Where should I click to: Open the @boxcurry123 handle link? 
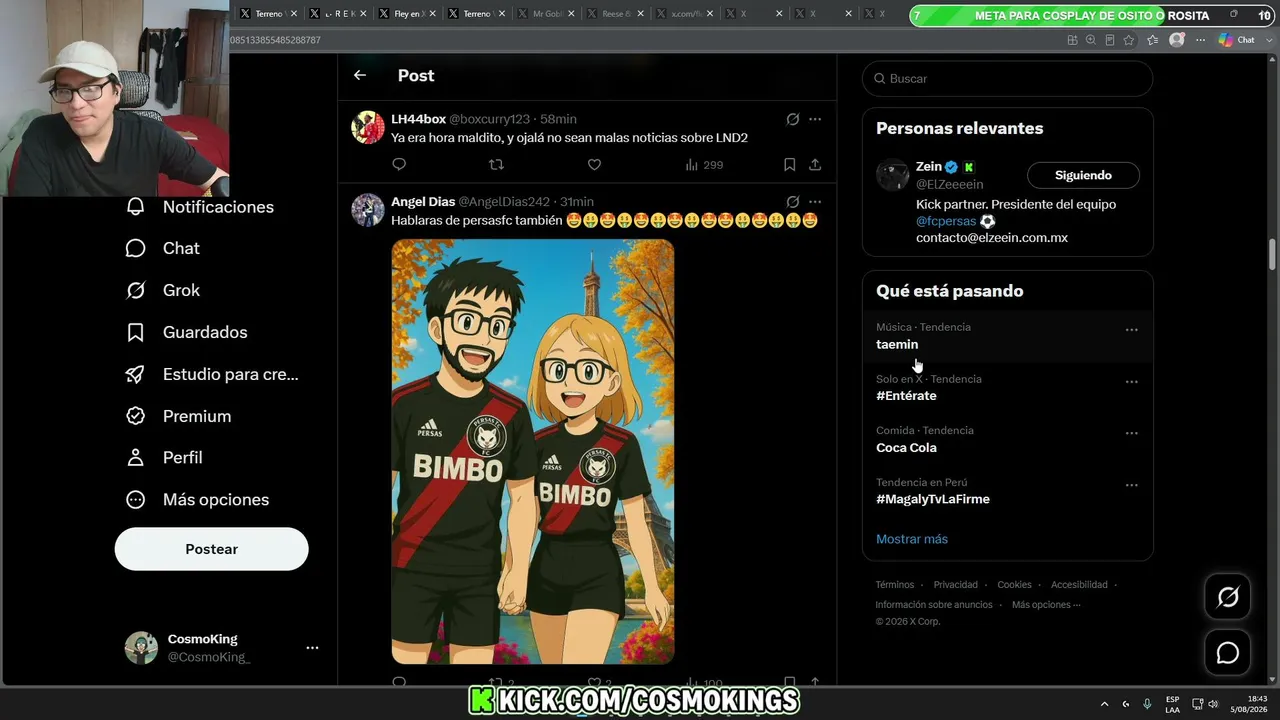(x=490, y=119)
